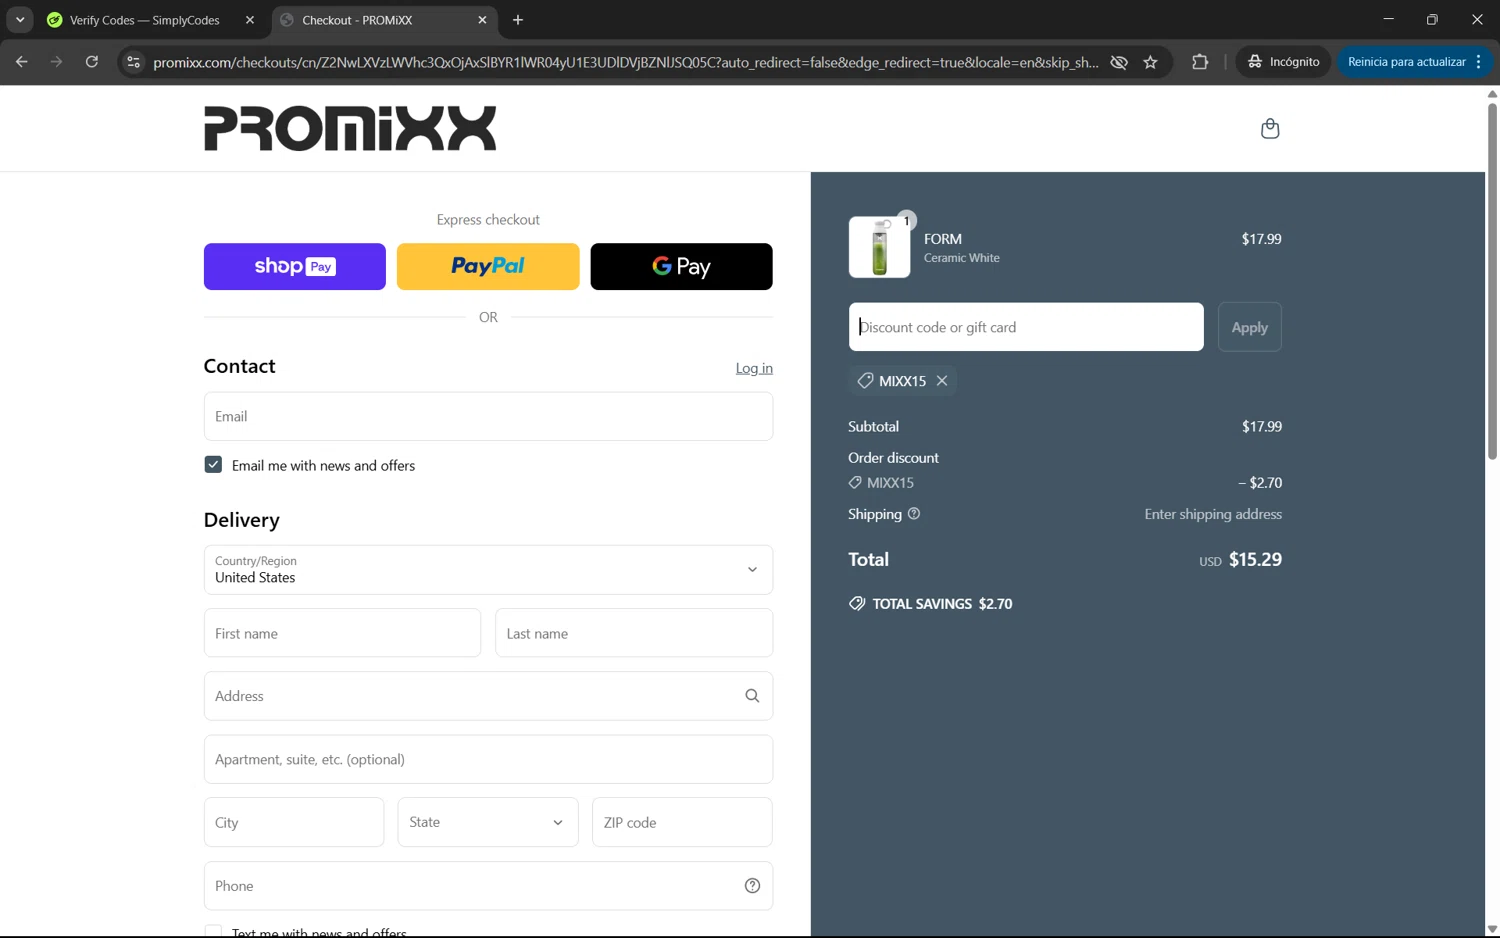This screenshot has width=1500, height=938.
Task: Pay with Google Pay button
Action: coord(681,266)
